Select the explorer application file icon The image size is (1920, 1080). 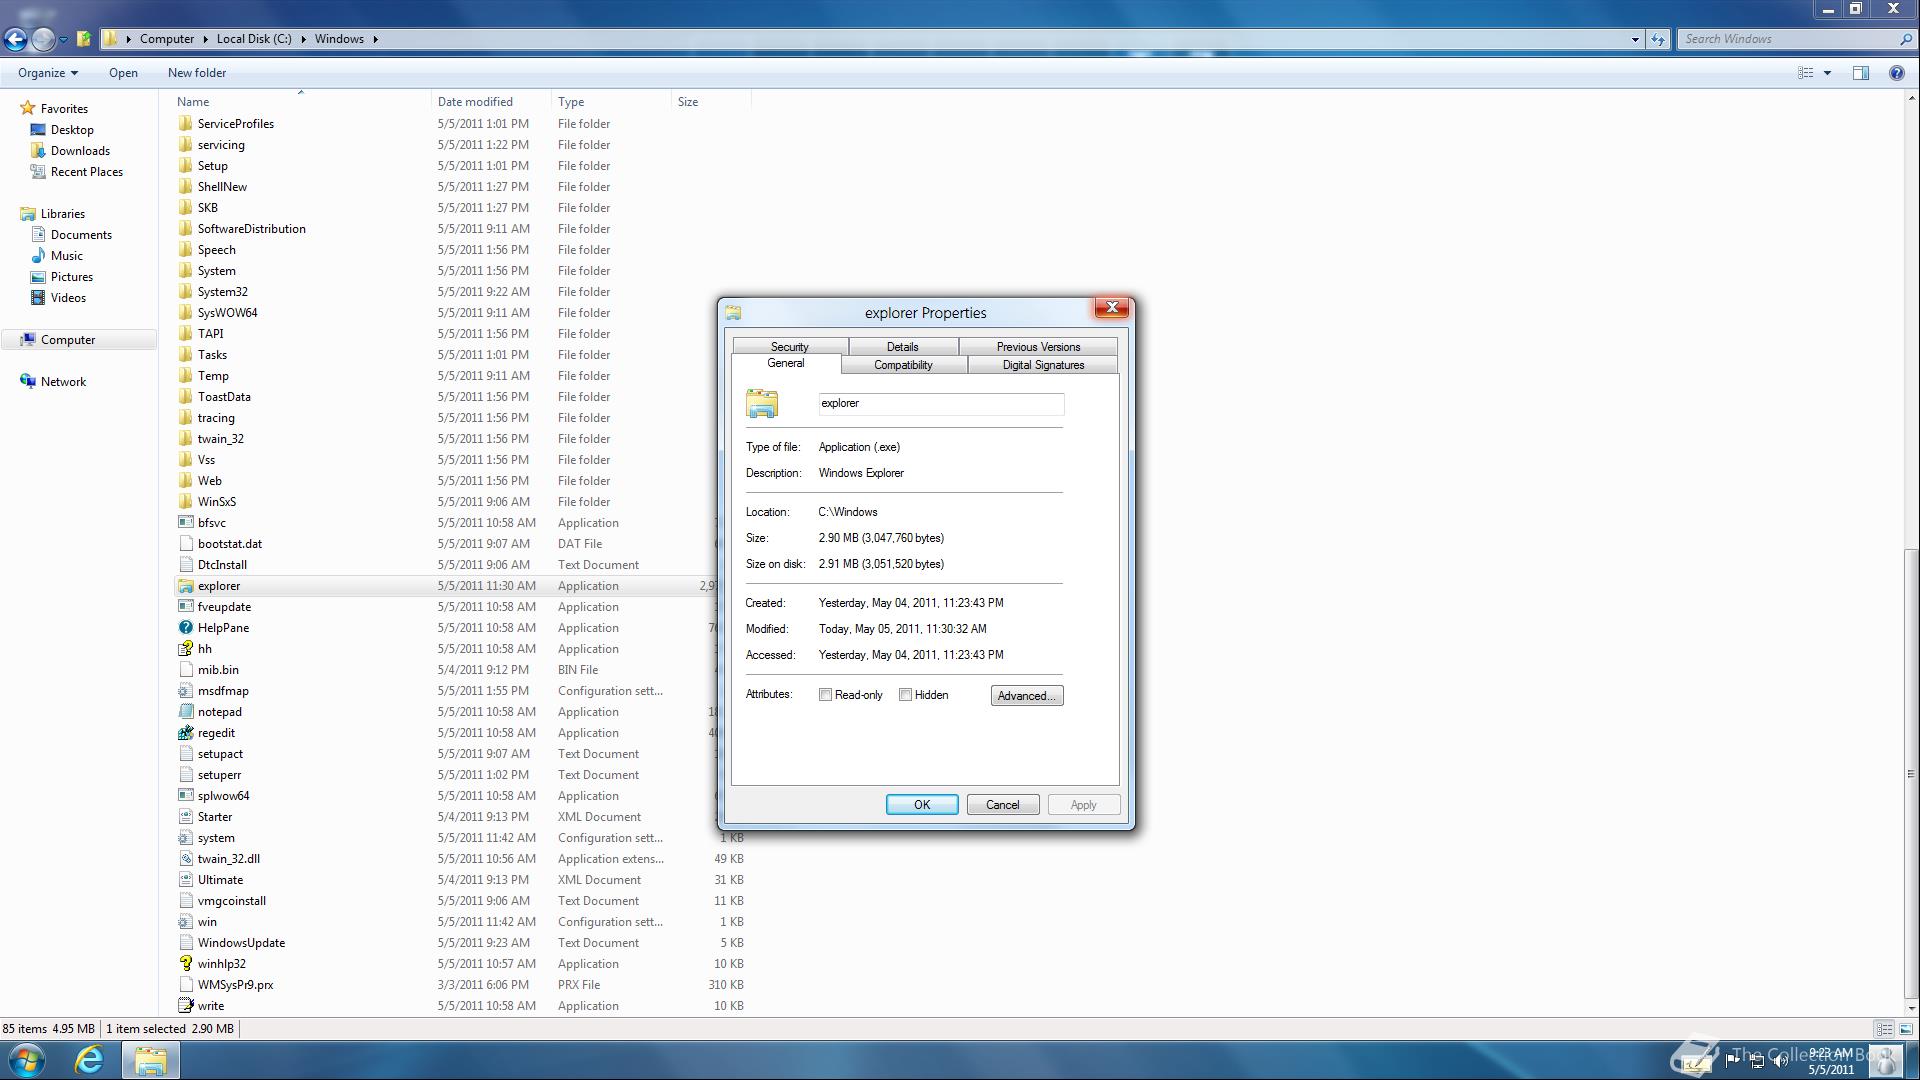pyautogui.click(x=185, y=586)
